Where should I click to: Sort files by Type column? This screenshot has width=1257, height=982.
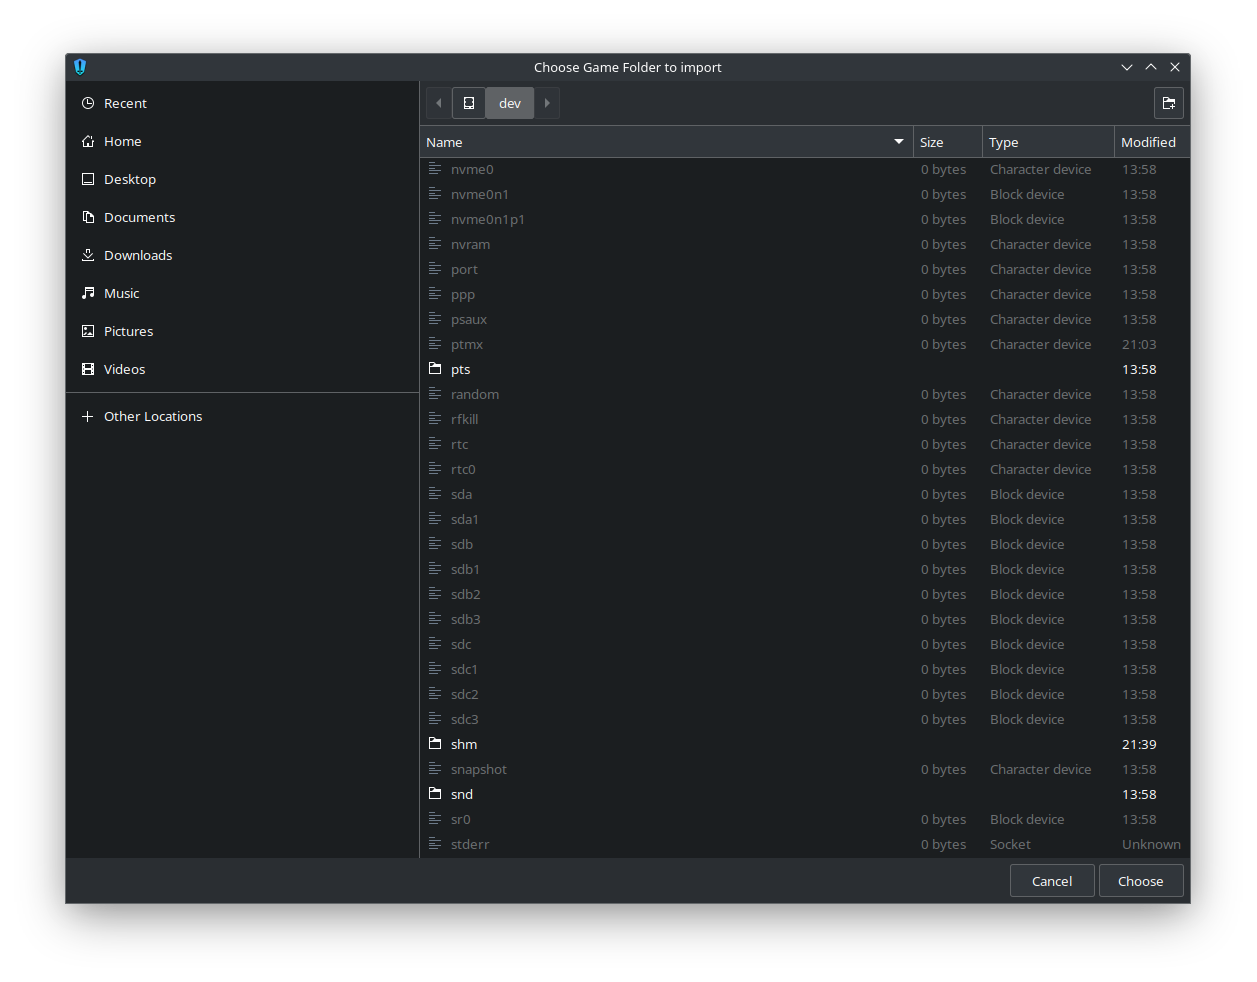1046,142
